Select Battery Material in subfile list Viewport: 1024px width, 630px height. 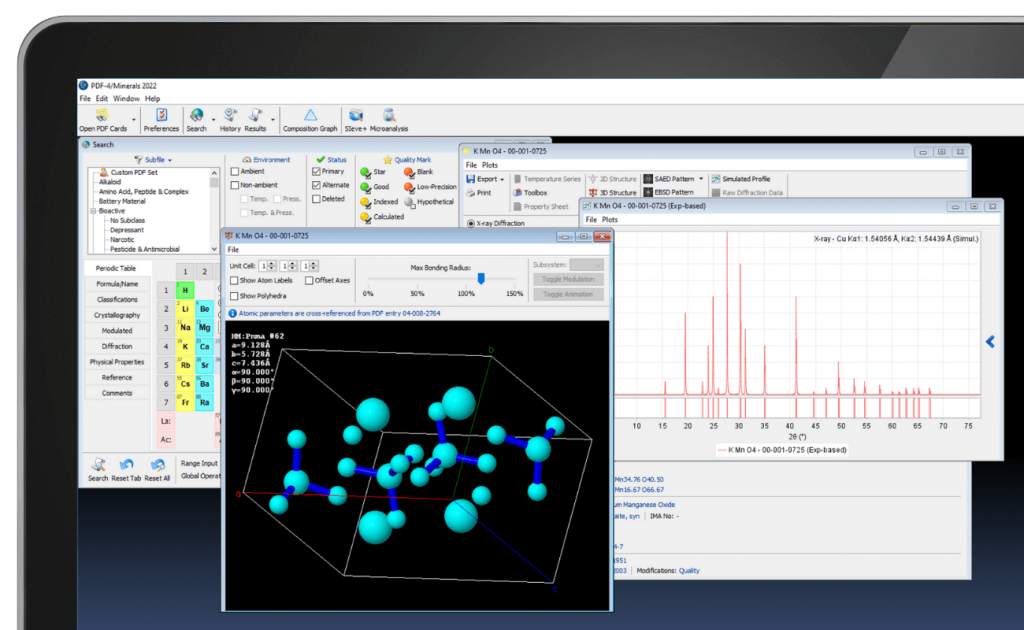coord(122,202)
